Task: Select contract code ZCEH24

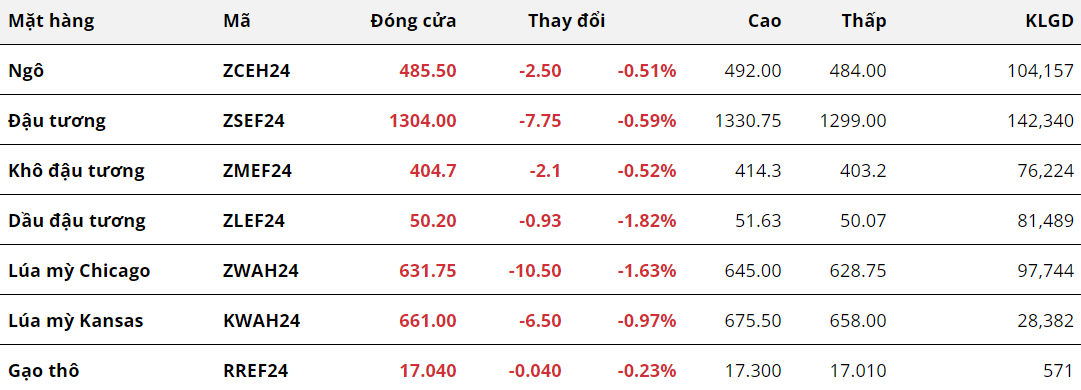Action: 256,70
